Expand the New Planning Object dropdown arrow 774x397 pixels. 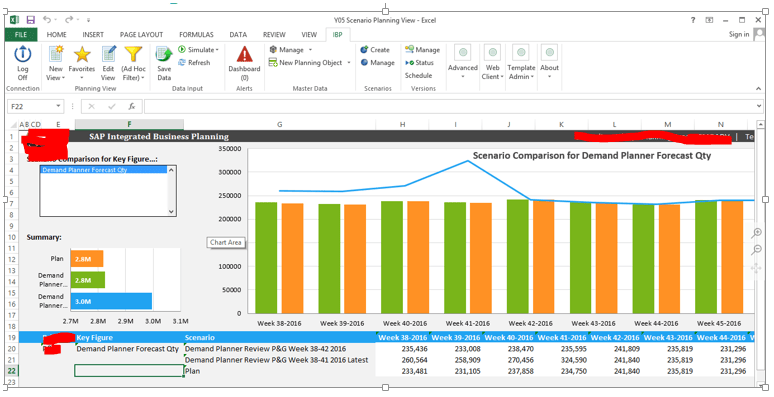348,63
